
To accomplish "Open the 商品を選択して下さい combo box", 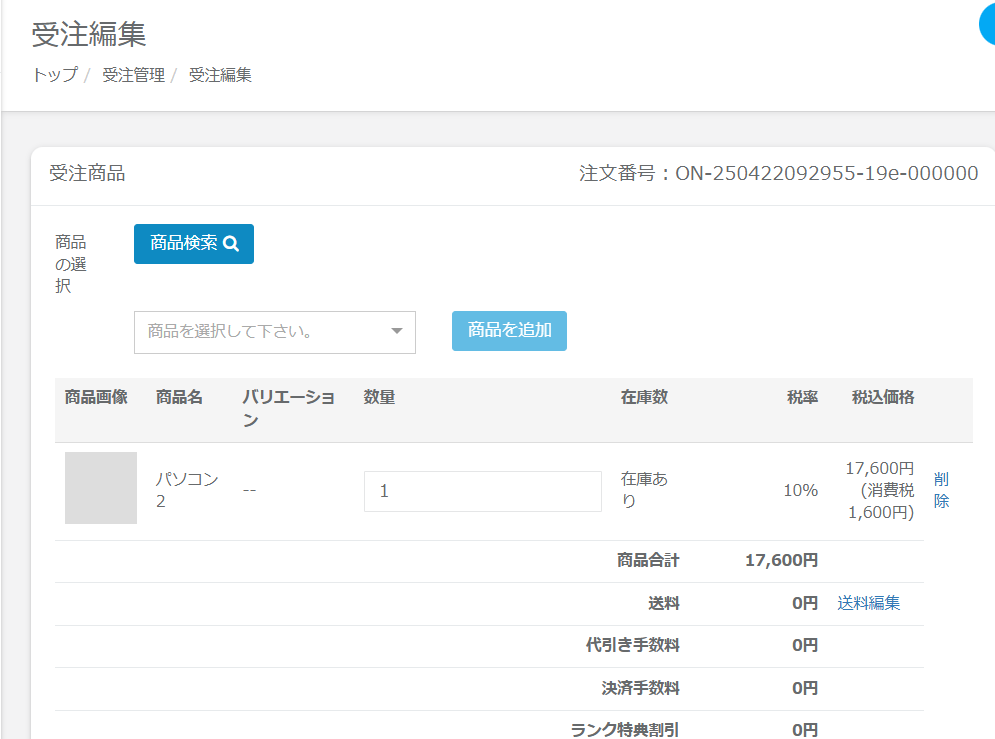I will (x=262, y=332).
